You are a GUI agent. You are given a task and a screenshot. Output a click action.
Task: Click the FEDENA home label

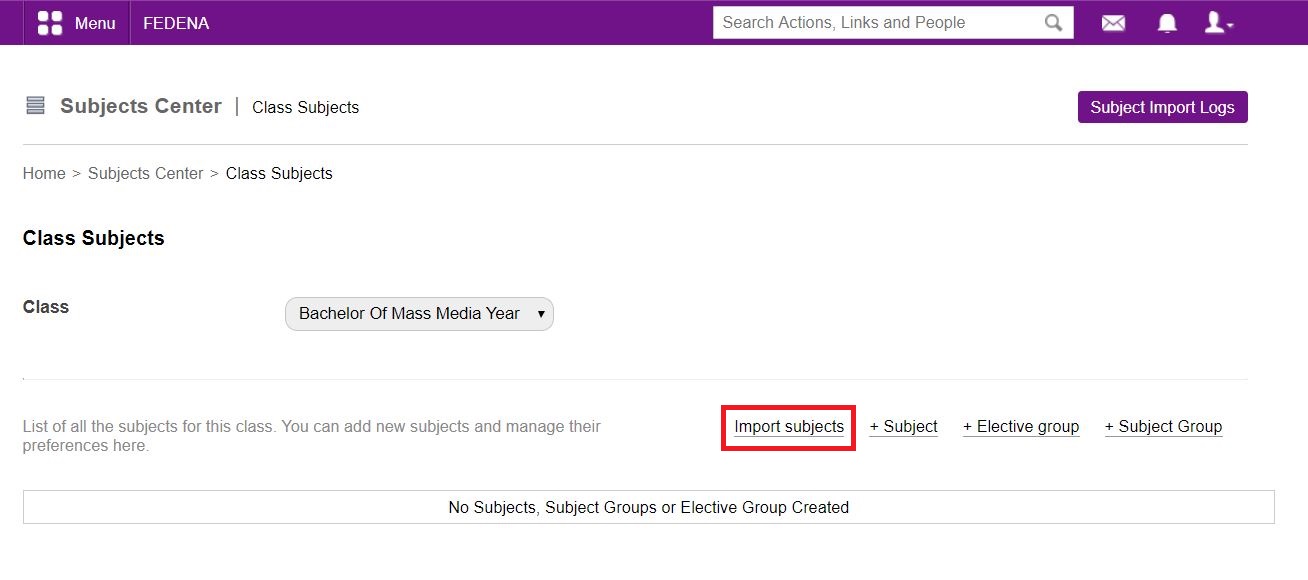coord(176,23)
